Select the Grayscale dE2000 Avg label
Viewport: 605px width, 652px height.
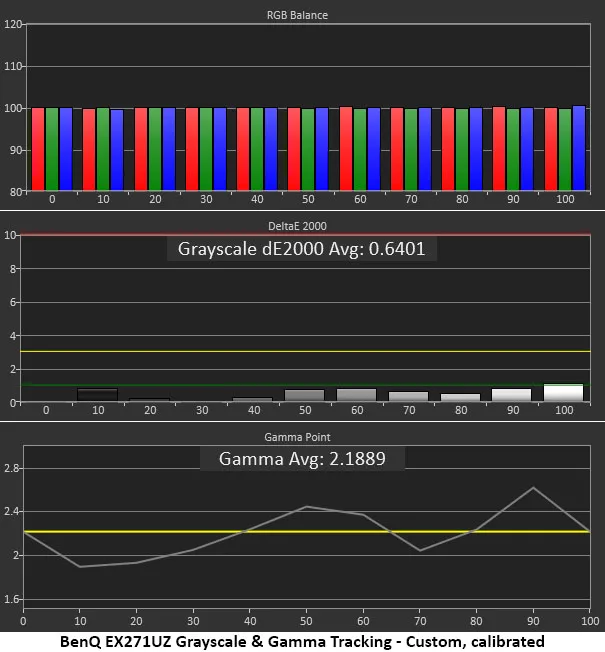click(301, 249)
